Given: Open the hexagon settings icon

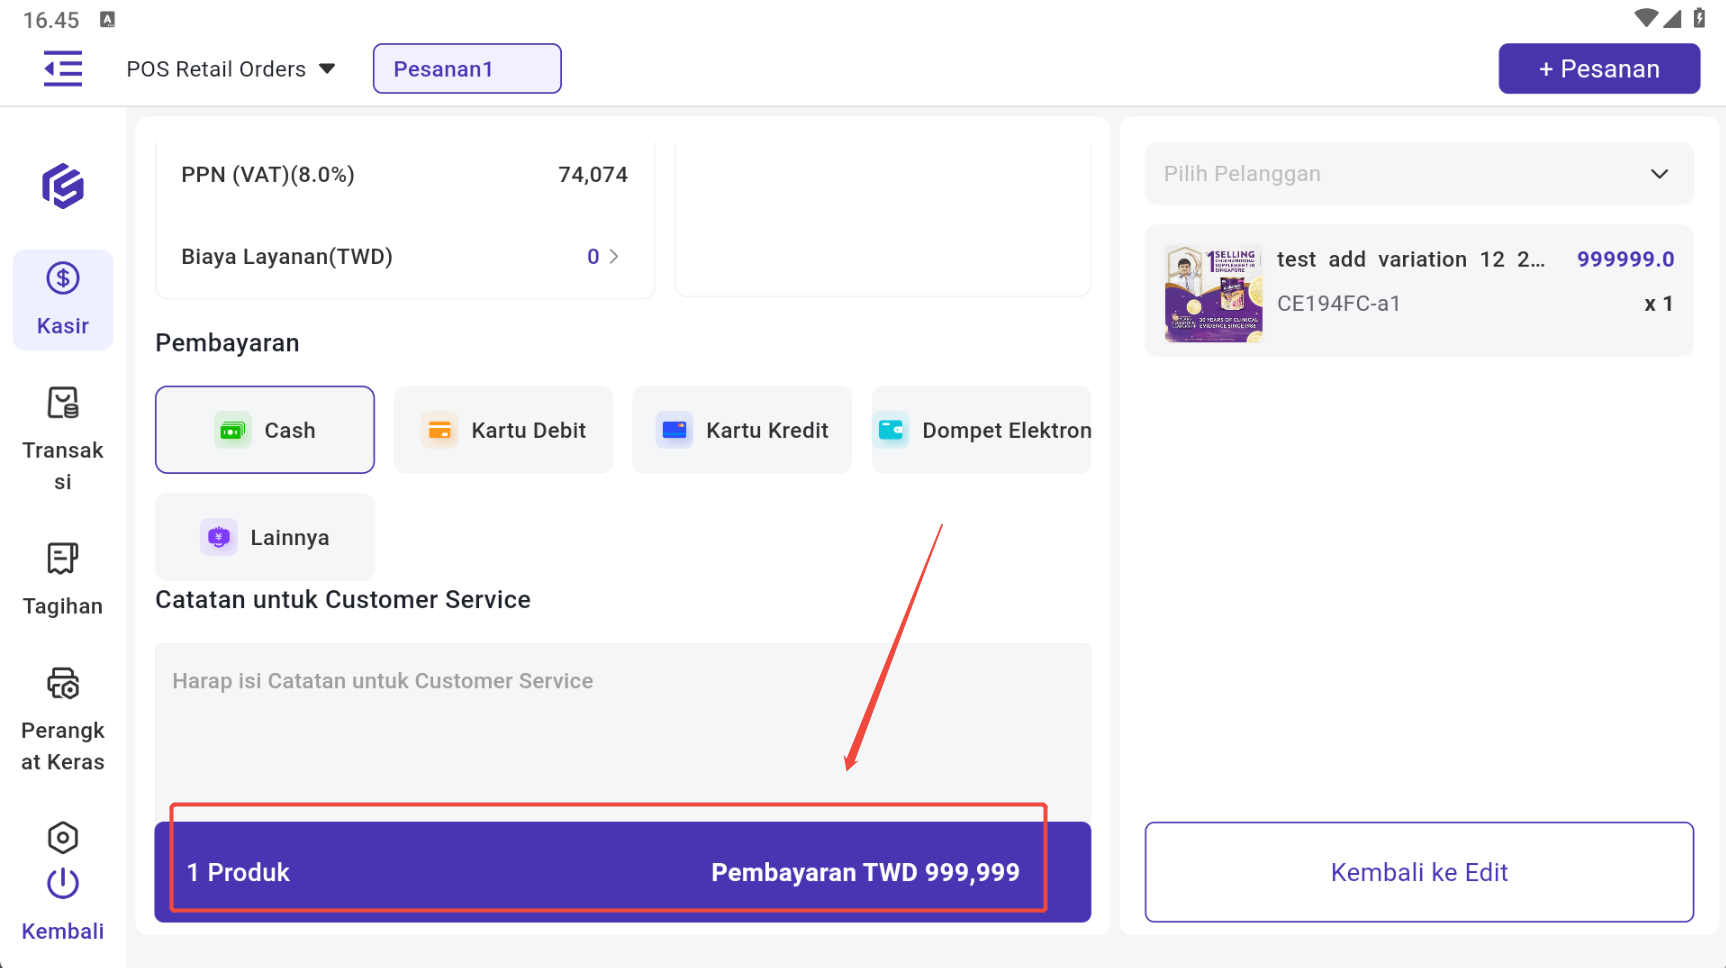Looking at the screenshot, I should click(x=63, y=837).
